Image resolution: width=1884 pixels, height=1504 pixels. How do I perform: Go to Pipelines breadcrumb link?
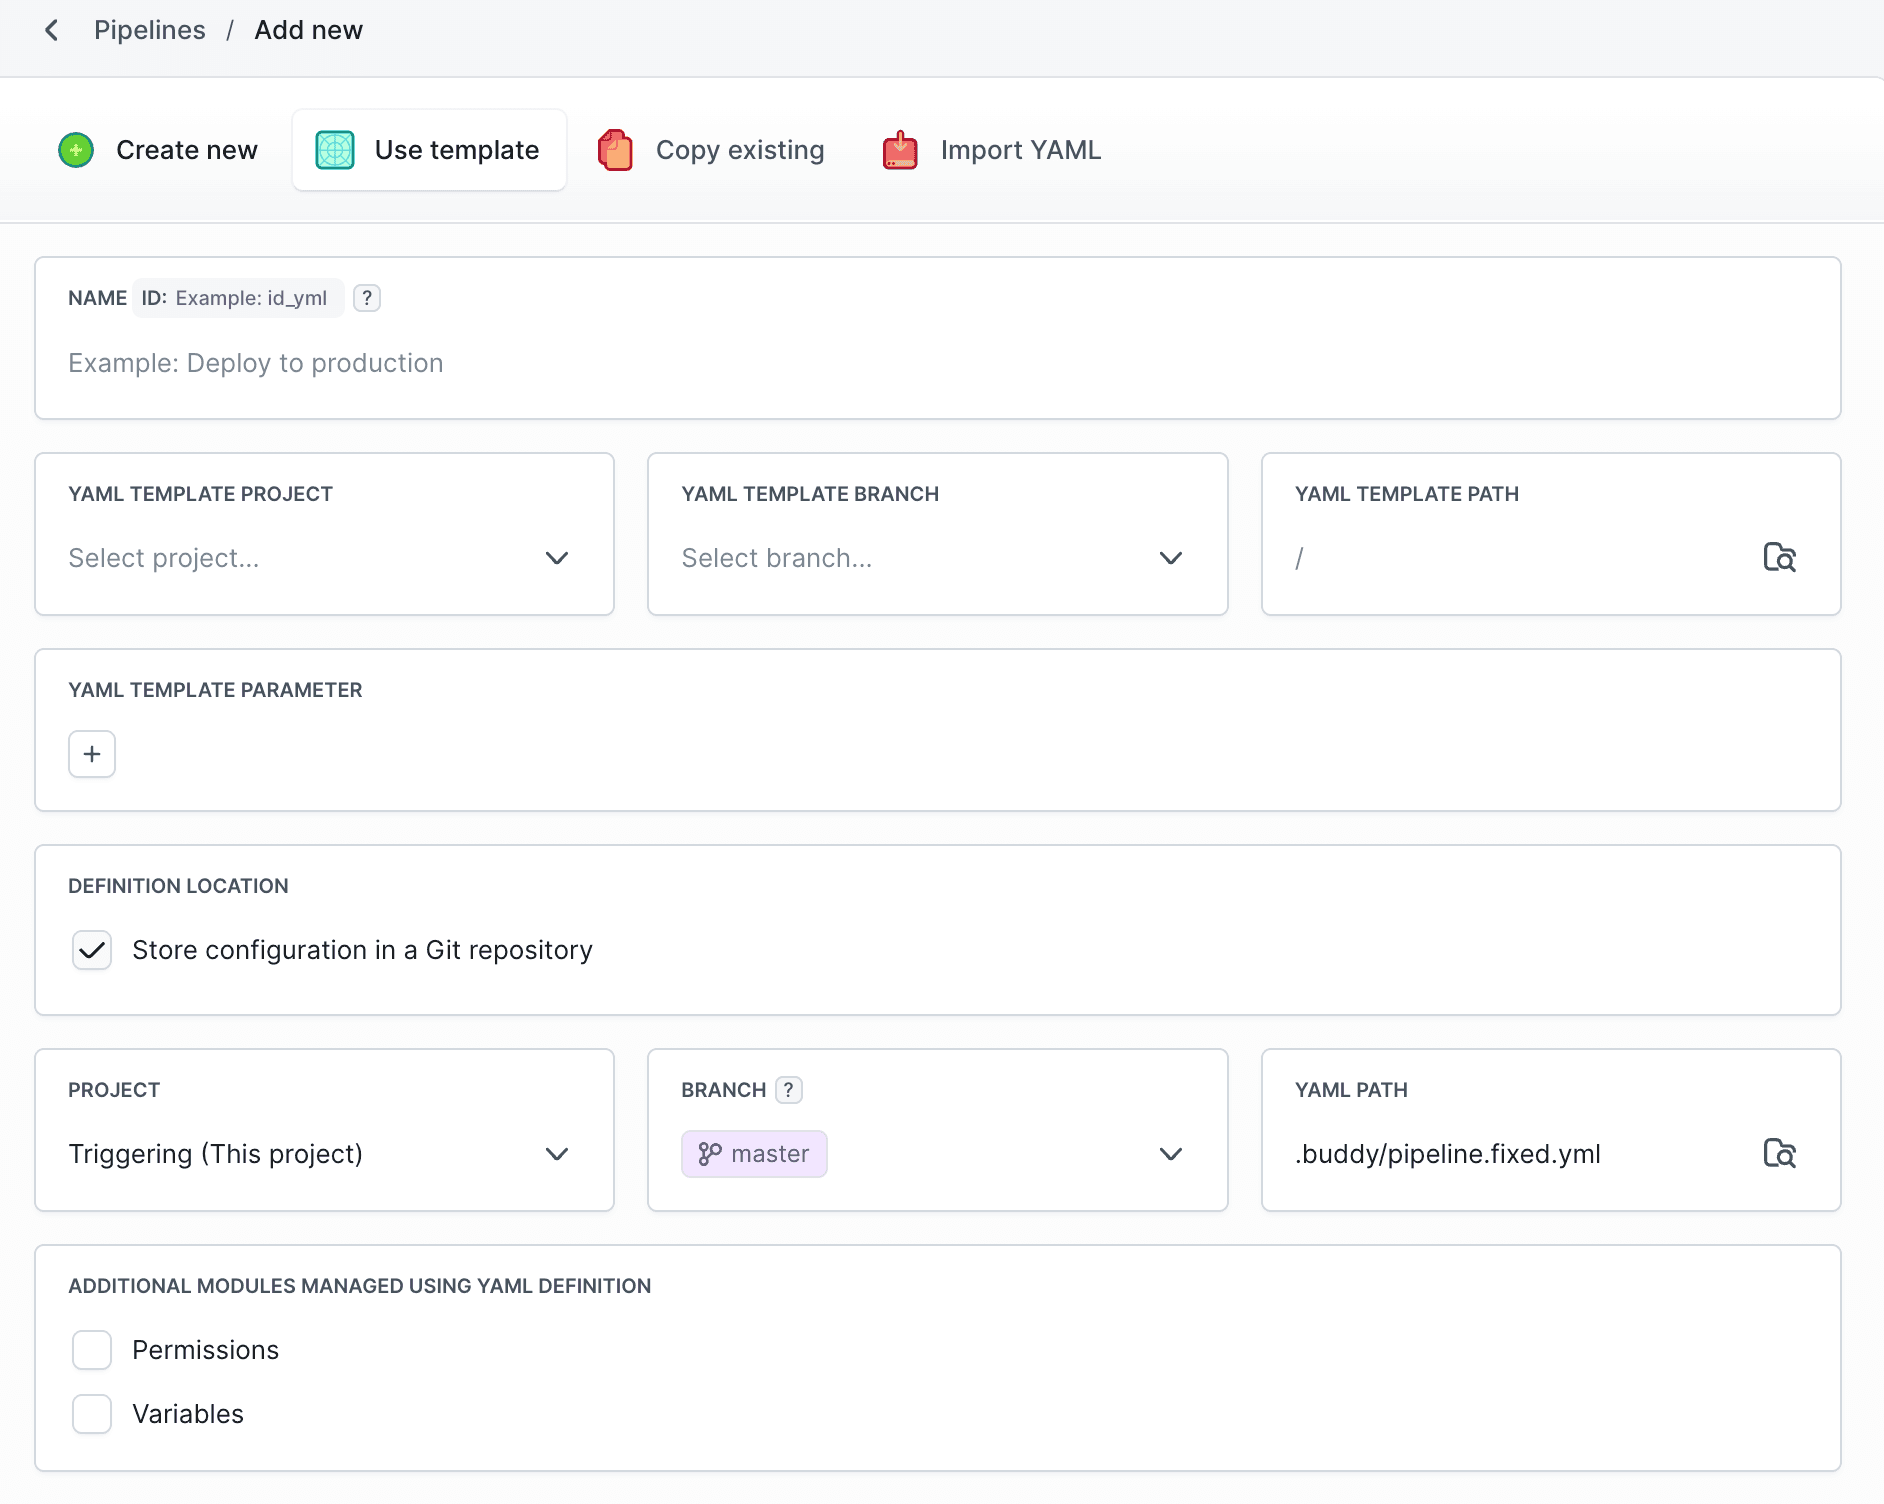click(150, 30)
